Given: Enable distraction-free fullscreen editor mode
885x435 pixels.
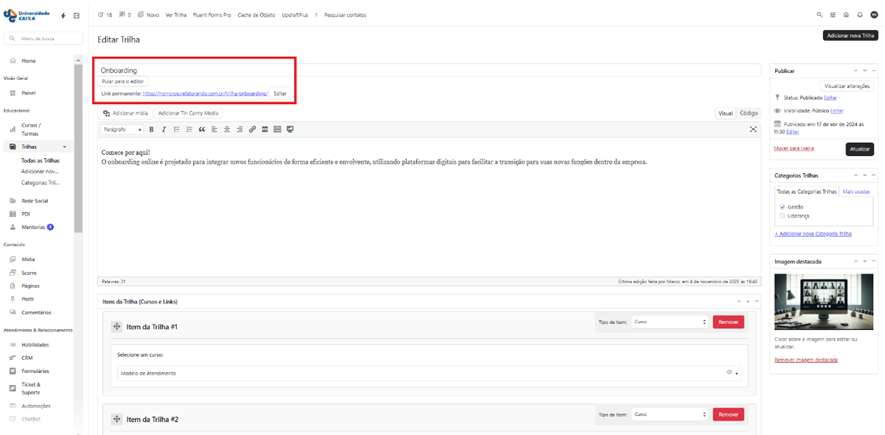Looking at the screenshot, I should point(753,129).
